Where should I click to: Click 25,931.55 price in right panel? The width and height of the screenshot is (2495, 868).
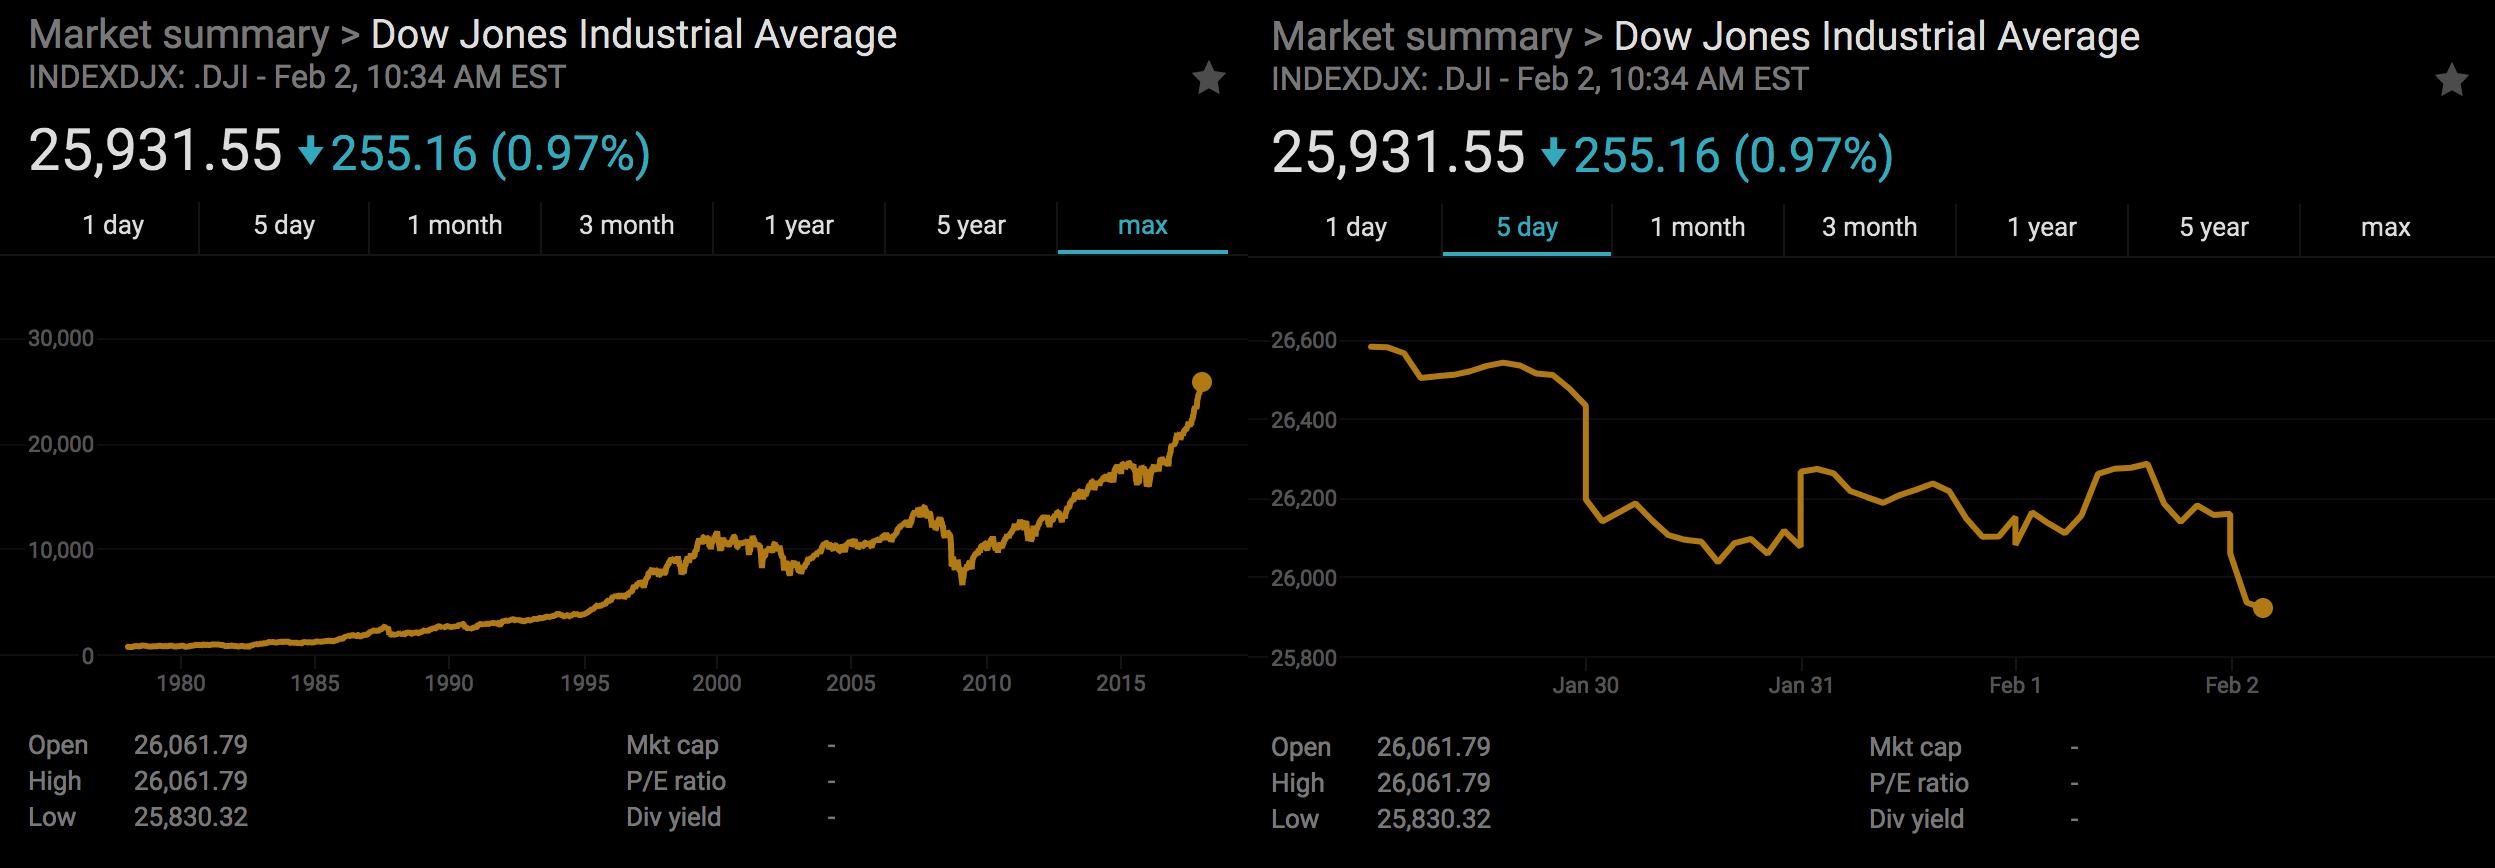(x=1399, y=154)
